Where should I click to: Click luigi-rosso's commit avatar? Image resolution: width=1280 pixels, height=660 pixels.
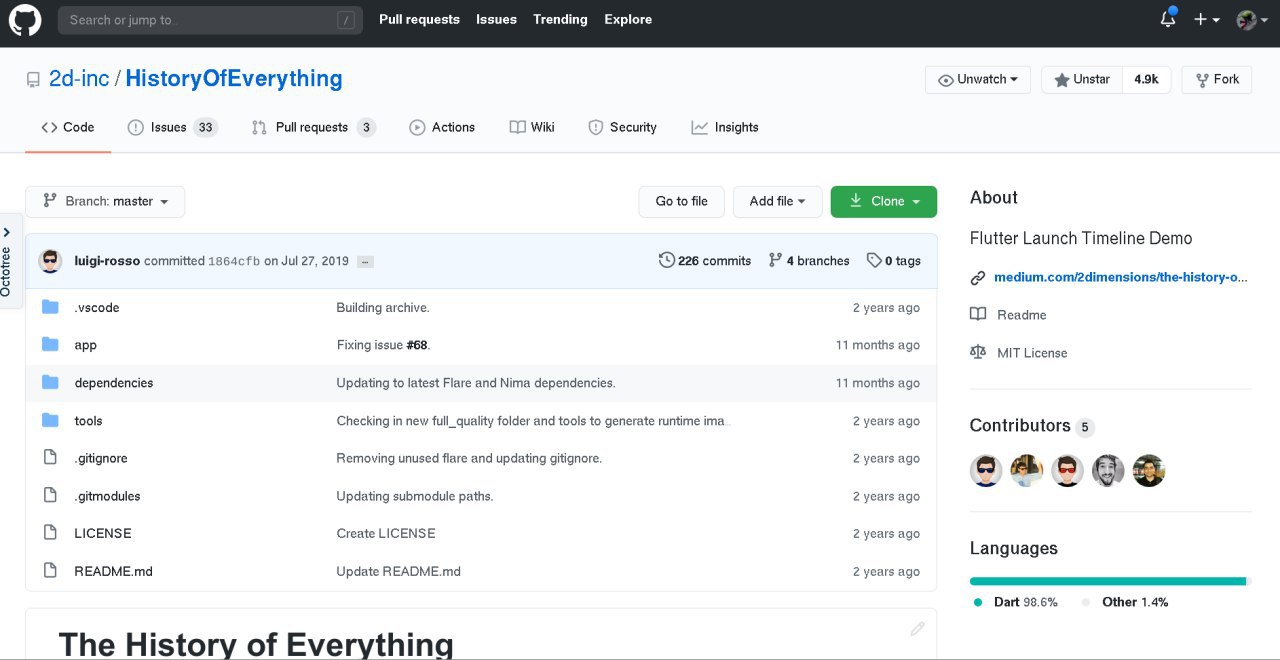50,261
